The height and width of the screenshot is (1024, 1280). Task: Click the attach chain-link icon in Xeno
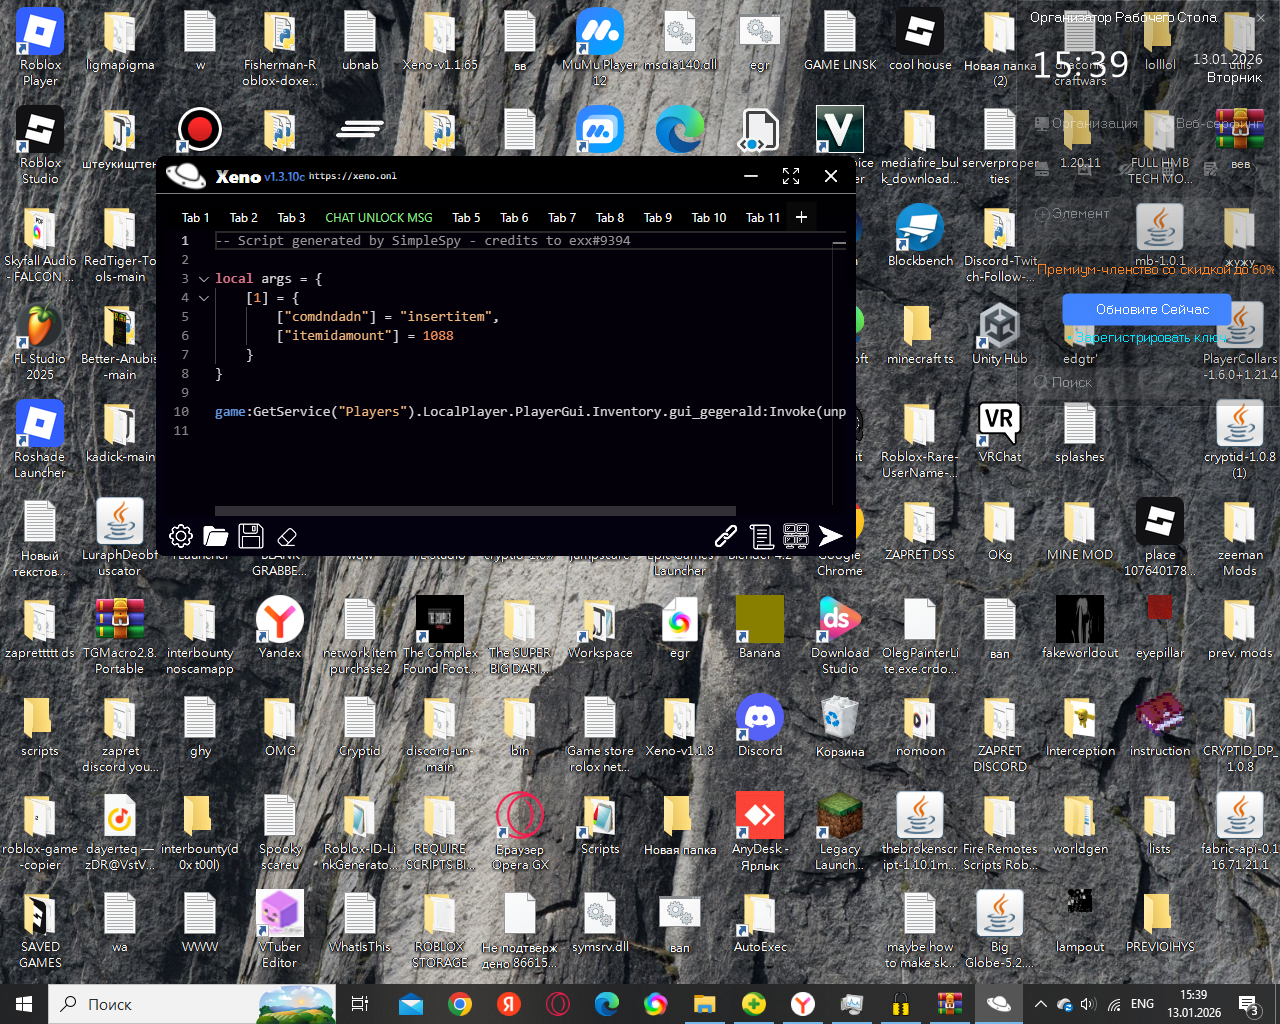(x=726, y=536)
